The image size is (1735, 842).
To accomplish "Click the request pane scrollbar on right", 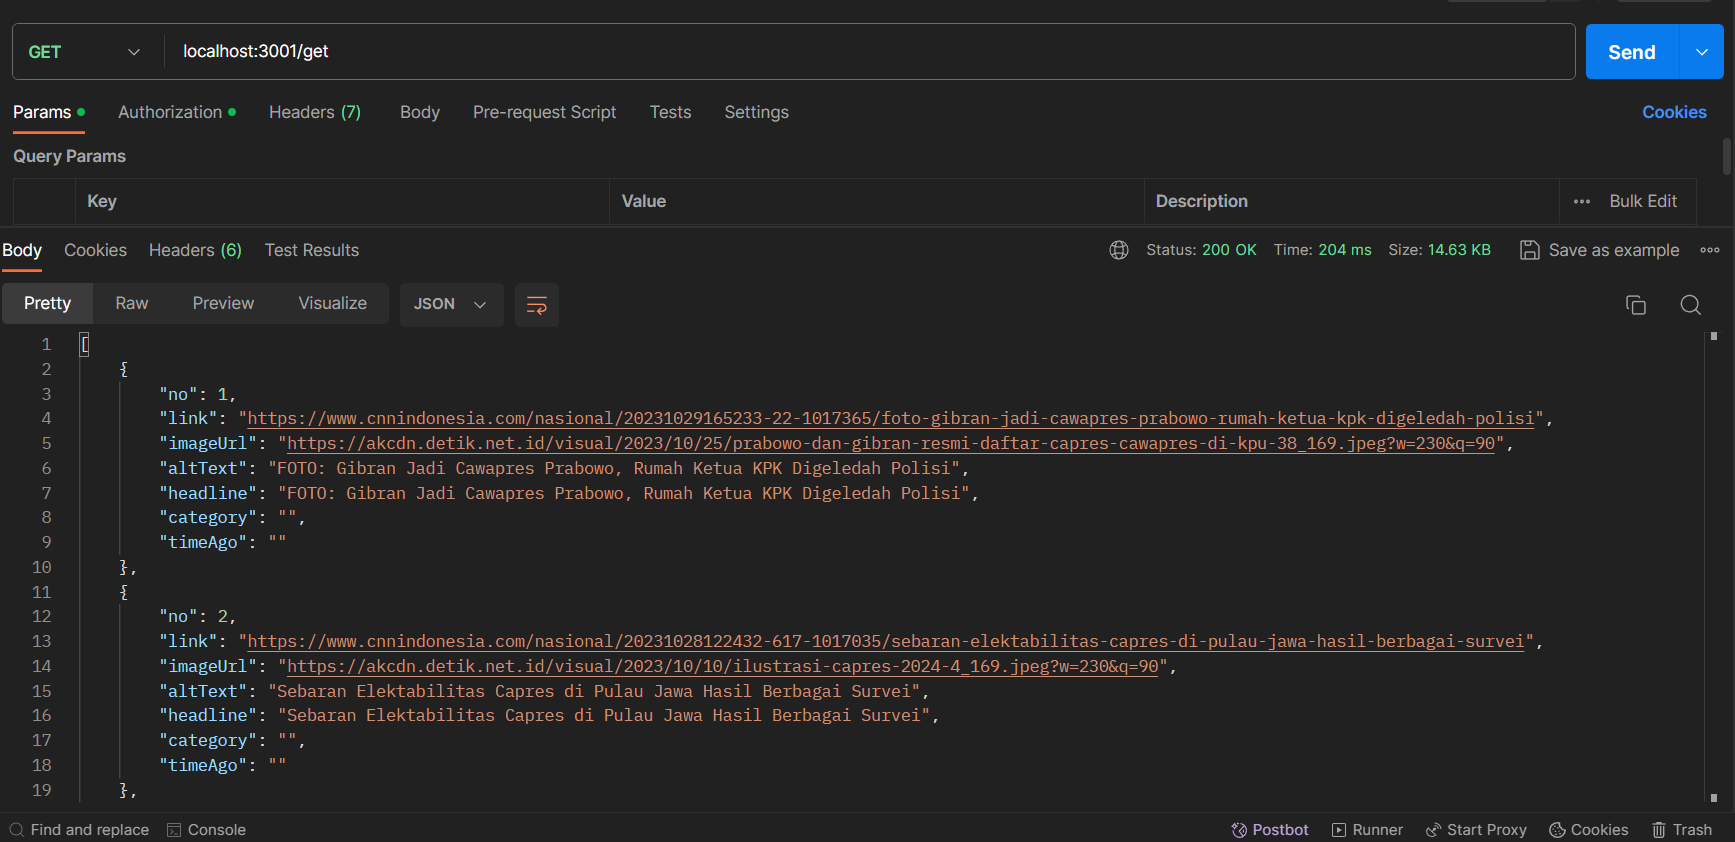I will click(1726, 157).
